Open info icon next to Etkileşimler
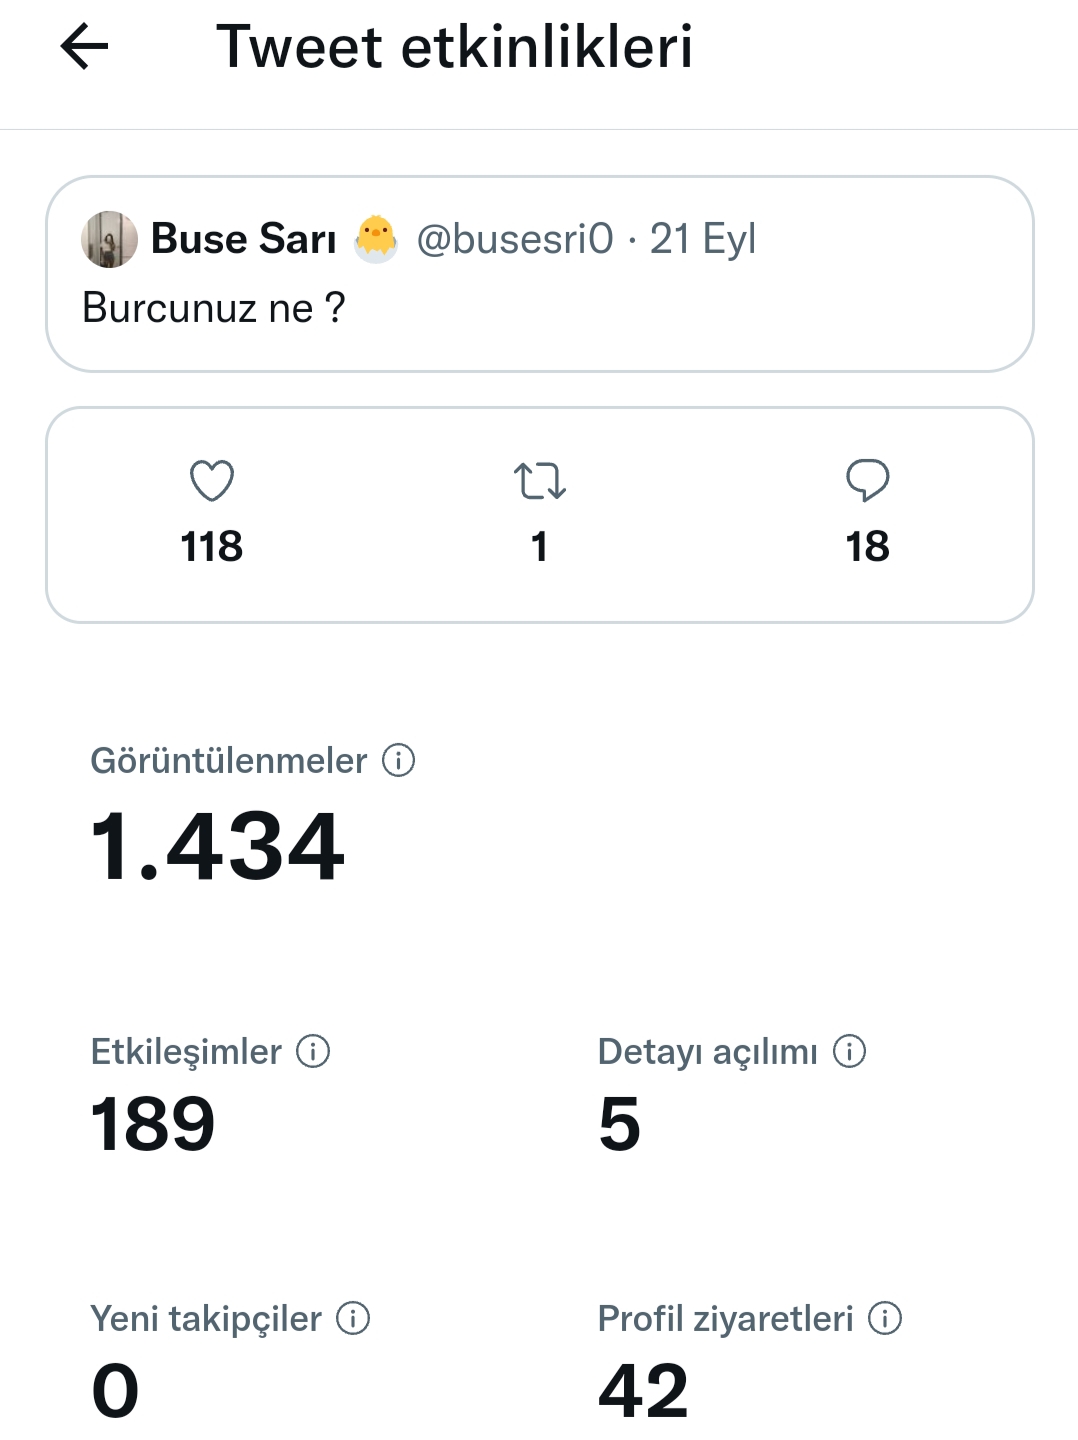 click(313, 1051)
